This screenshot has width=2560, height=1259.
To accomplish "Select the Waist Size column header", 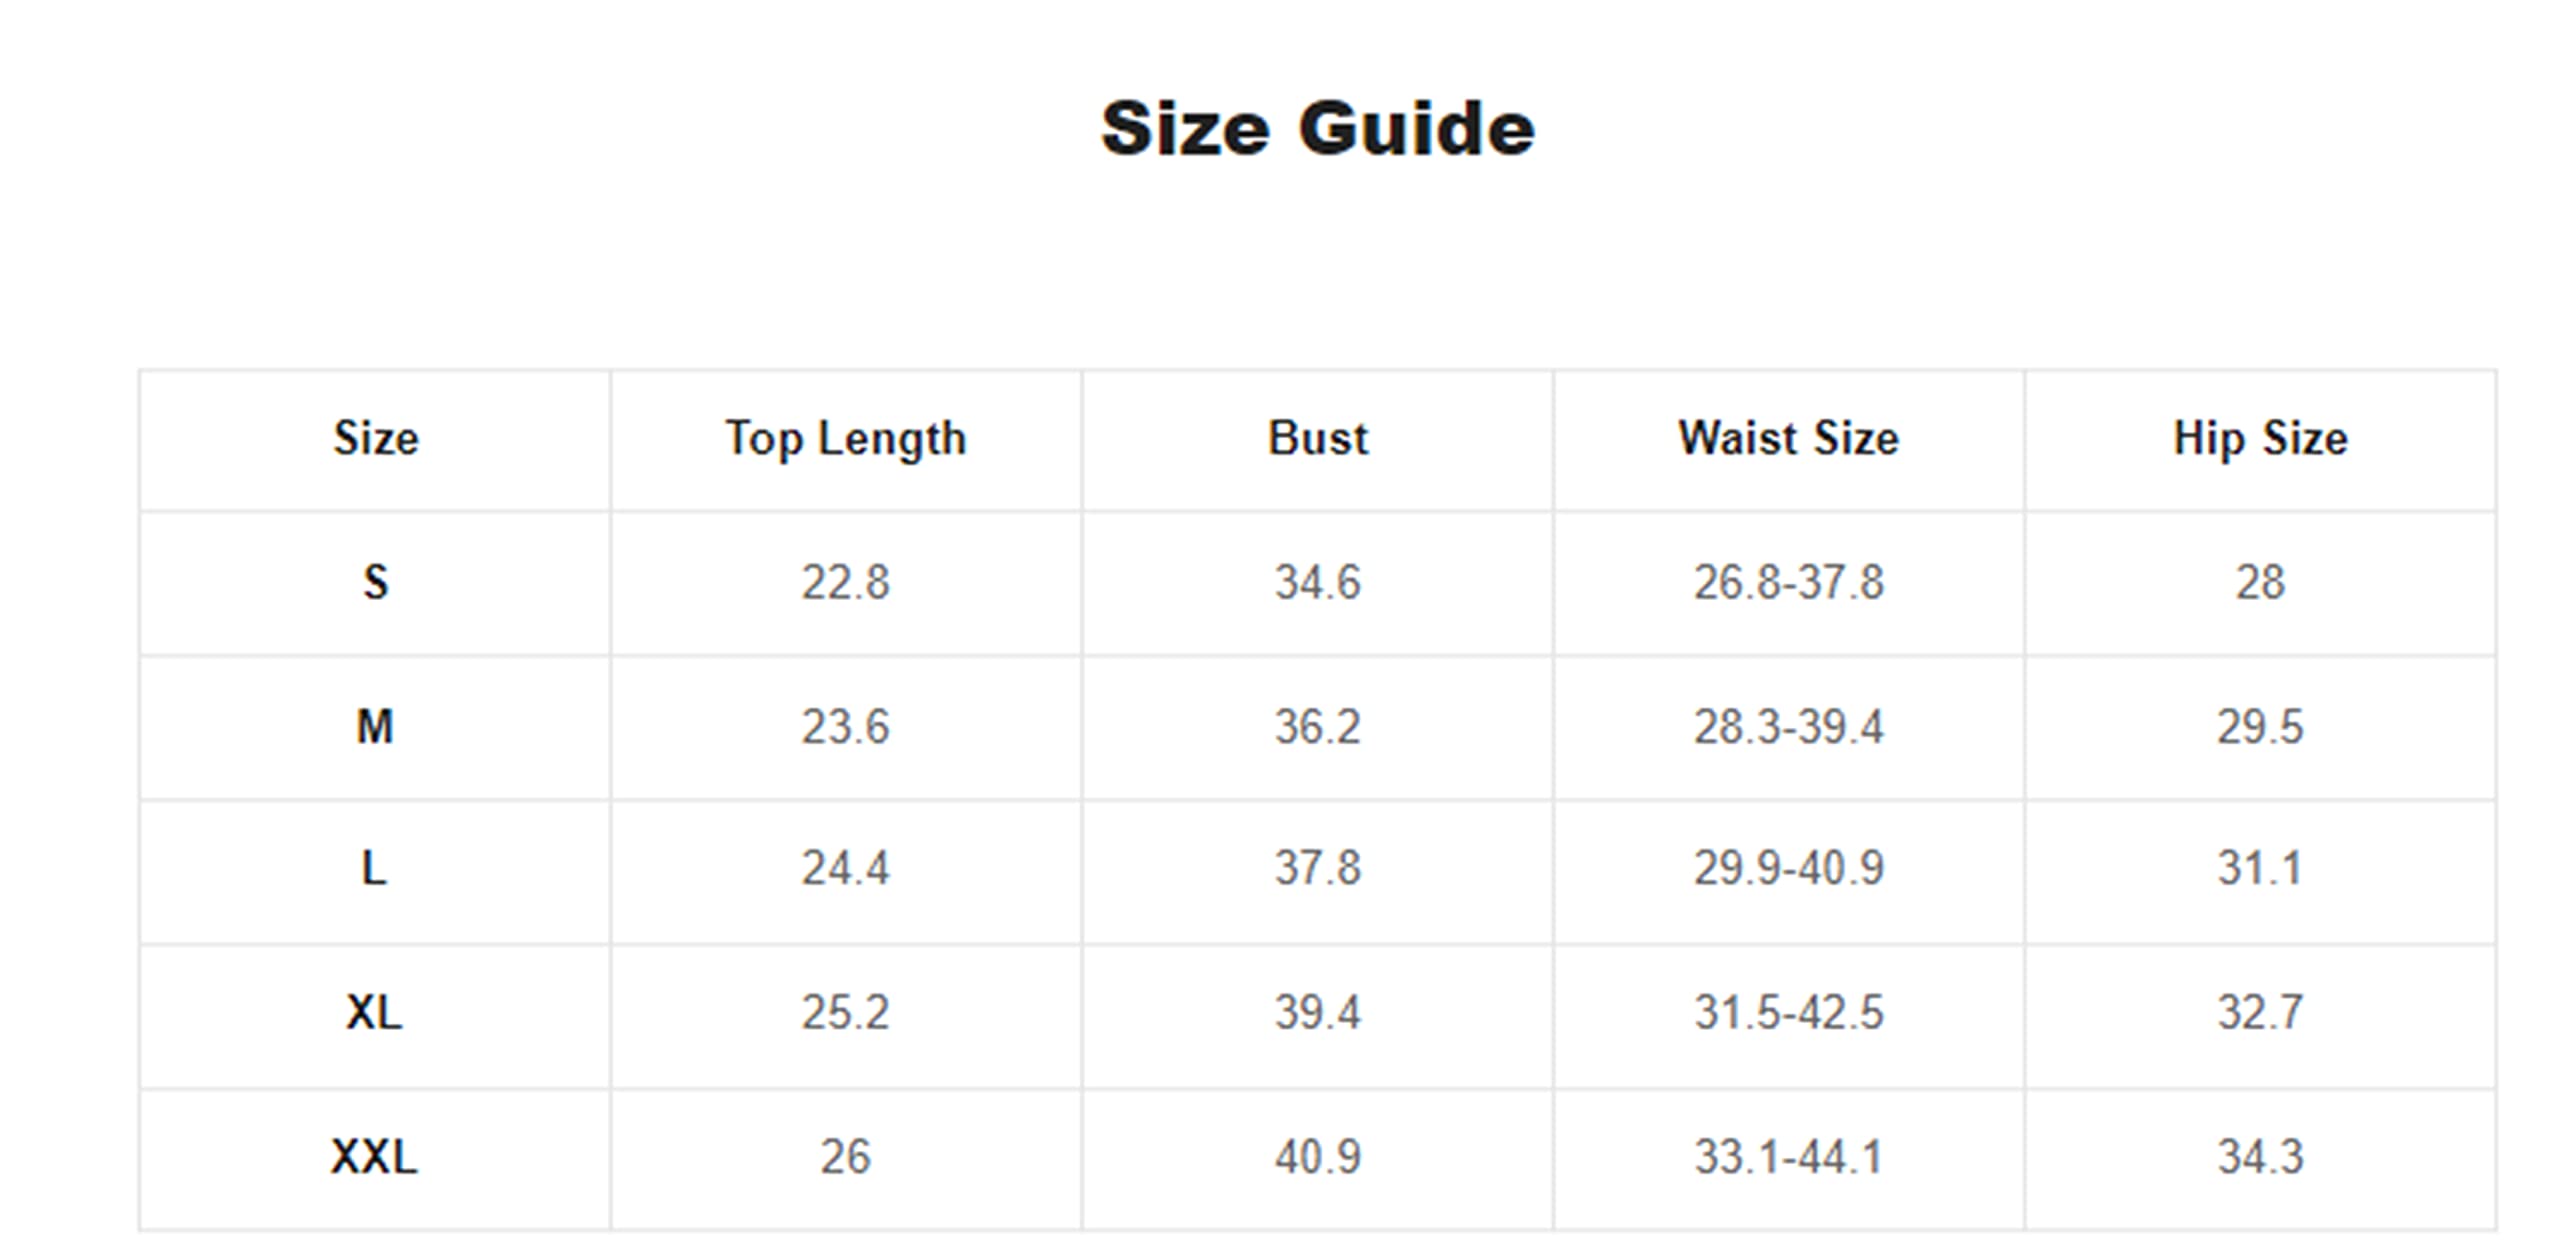I will 1788,439.
